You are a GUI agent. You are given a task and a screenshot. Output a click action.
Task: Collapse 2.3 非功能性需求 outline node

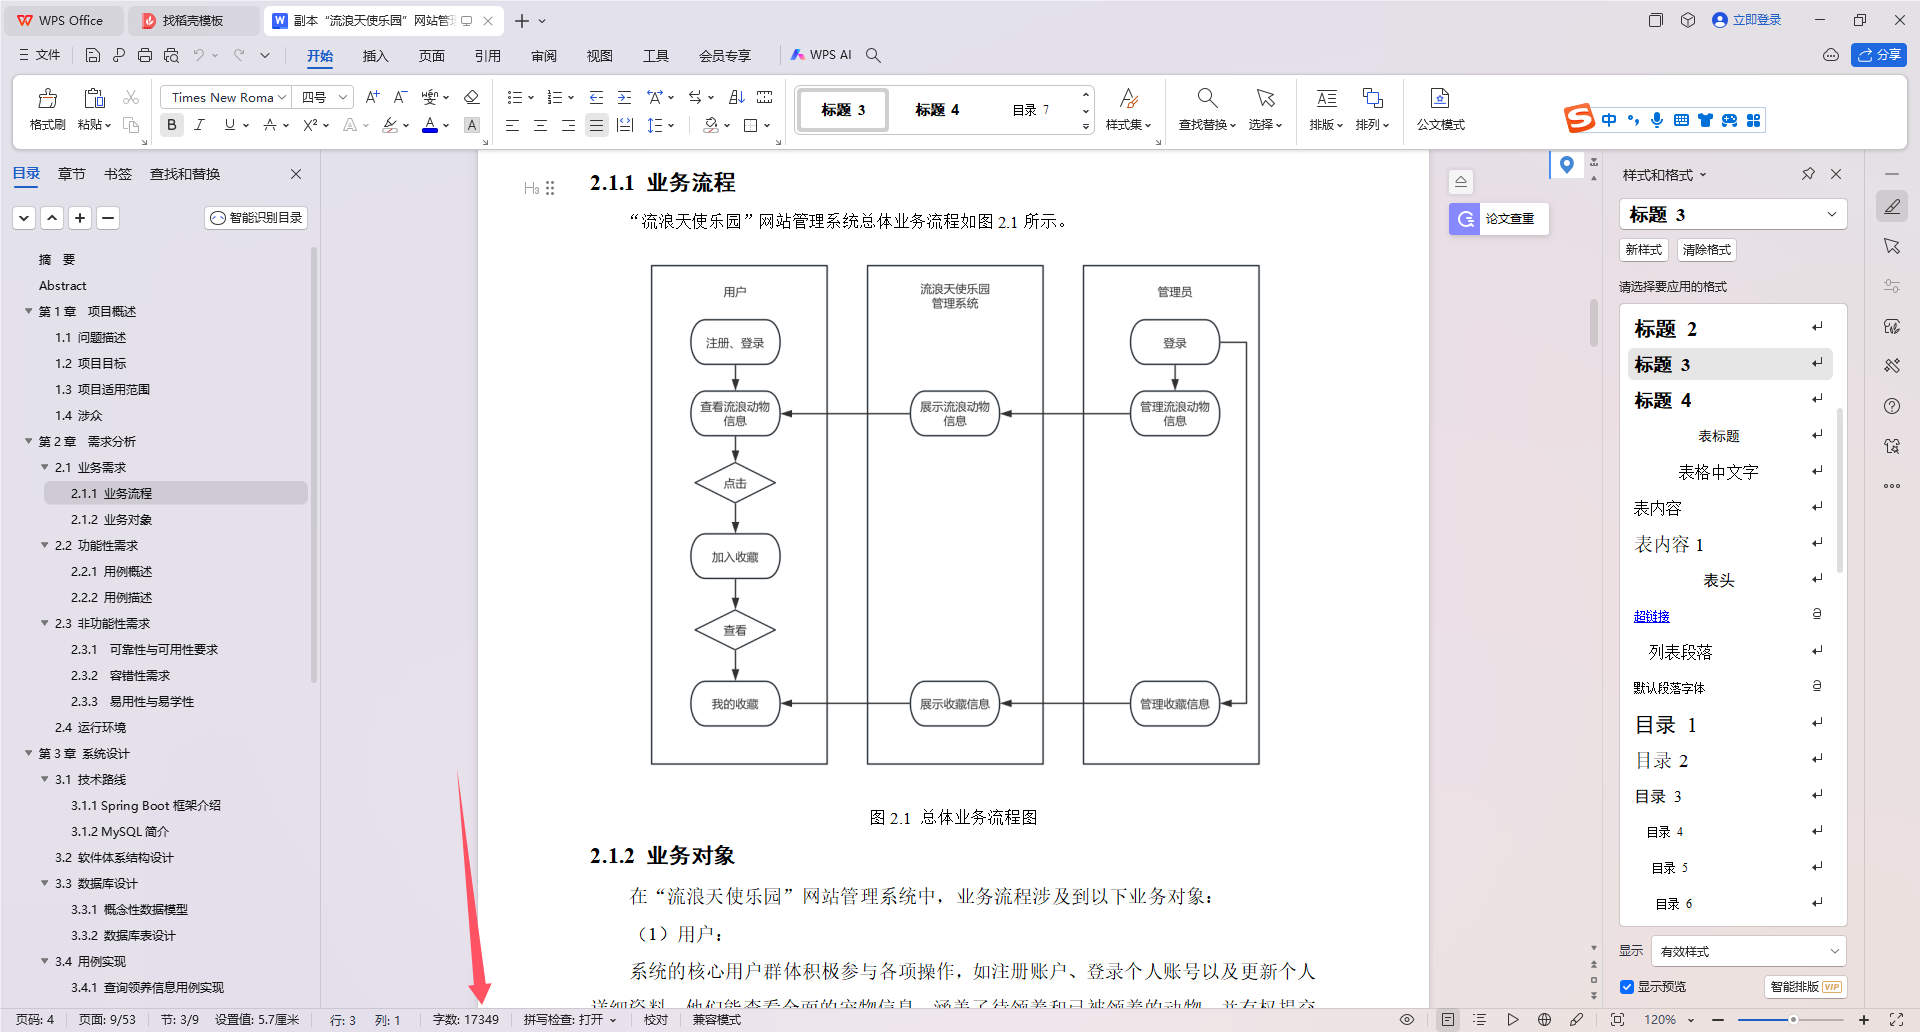pos(44,623)
